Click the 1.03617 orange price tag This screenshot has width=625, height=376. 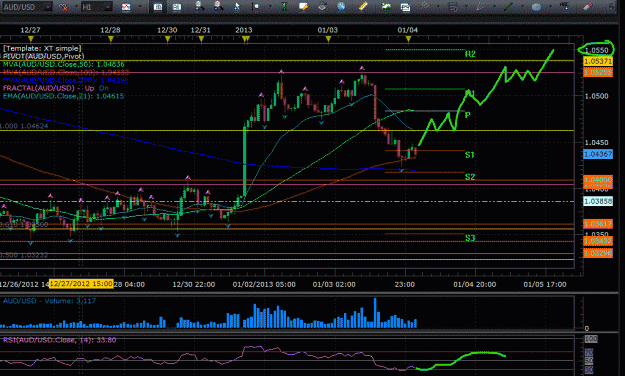click(598, 224)
